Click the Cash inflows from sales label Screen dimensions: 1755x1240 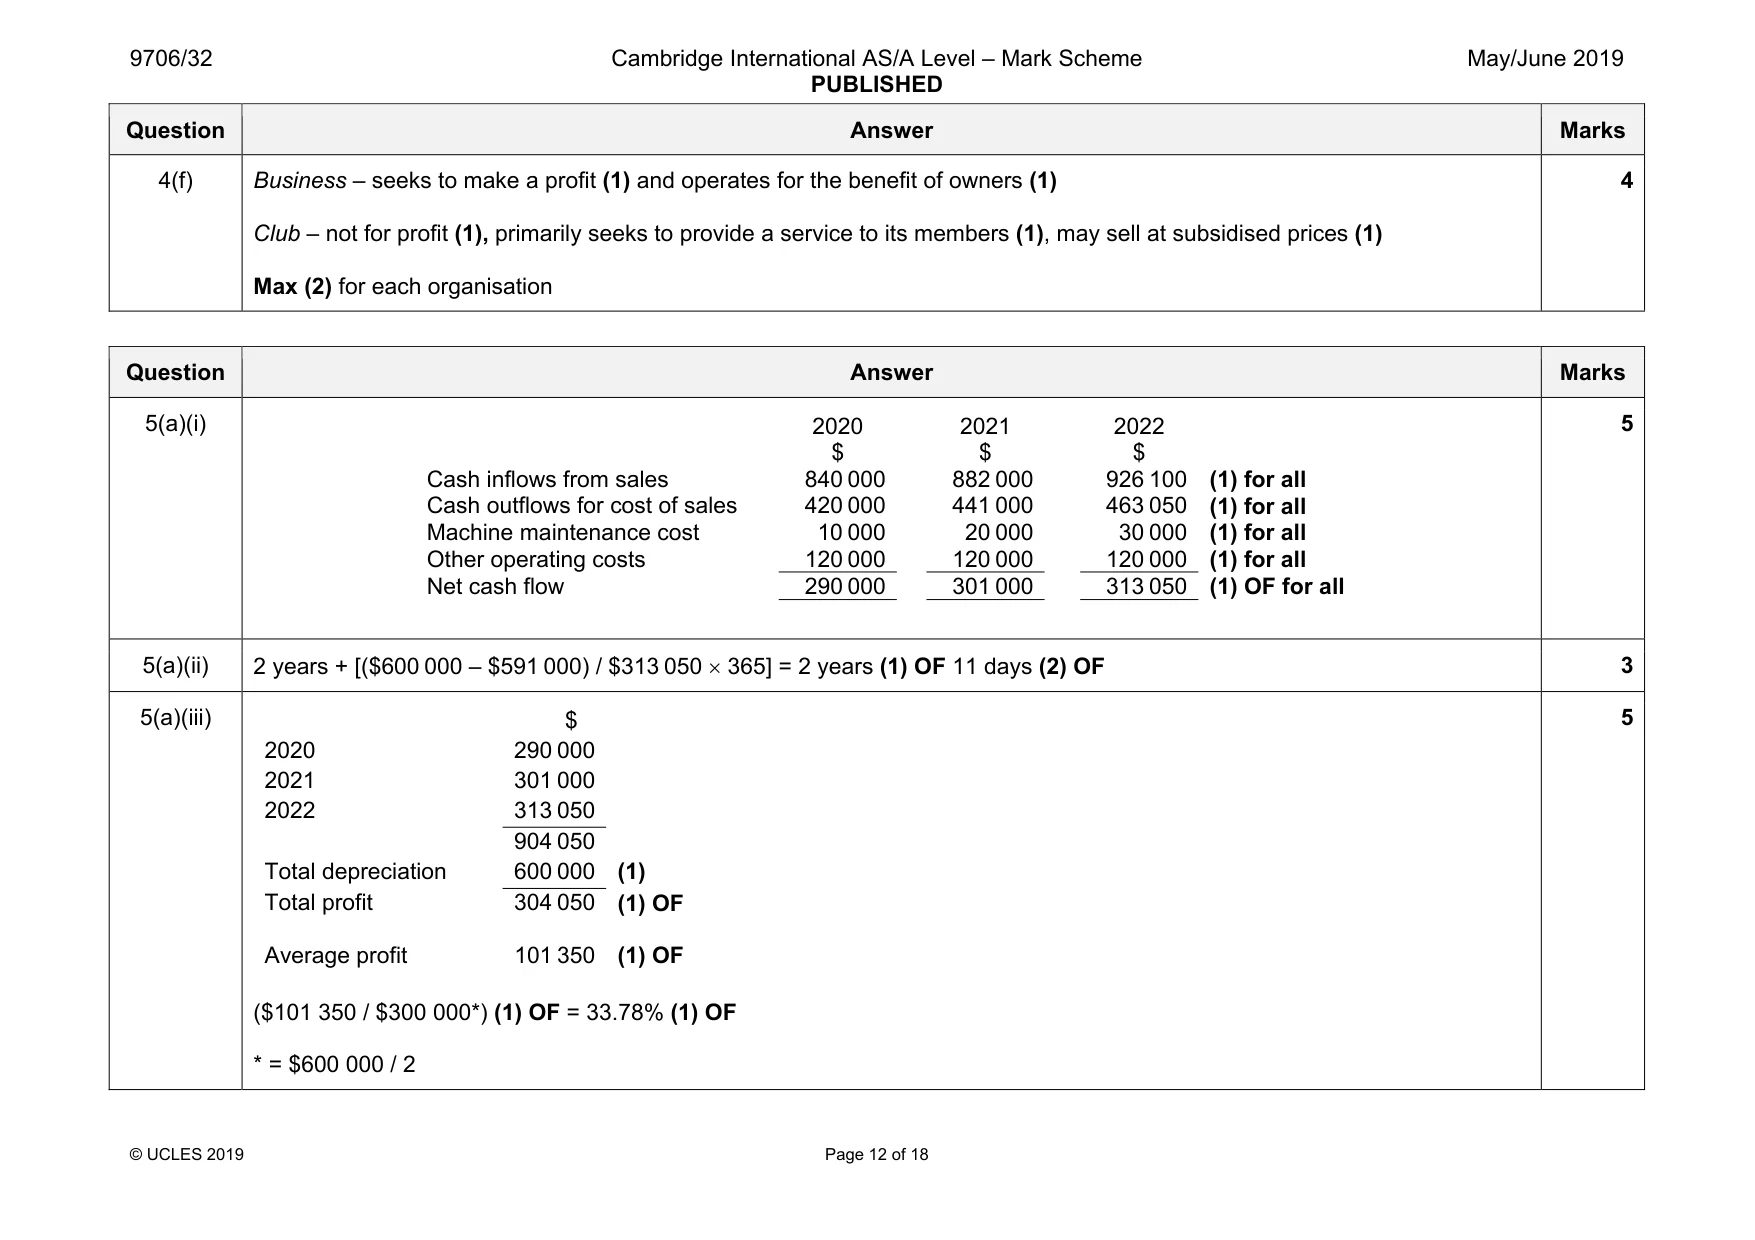tap(547, 479)
